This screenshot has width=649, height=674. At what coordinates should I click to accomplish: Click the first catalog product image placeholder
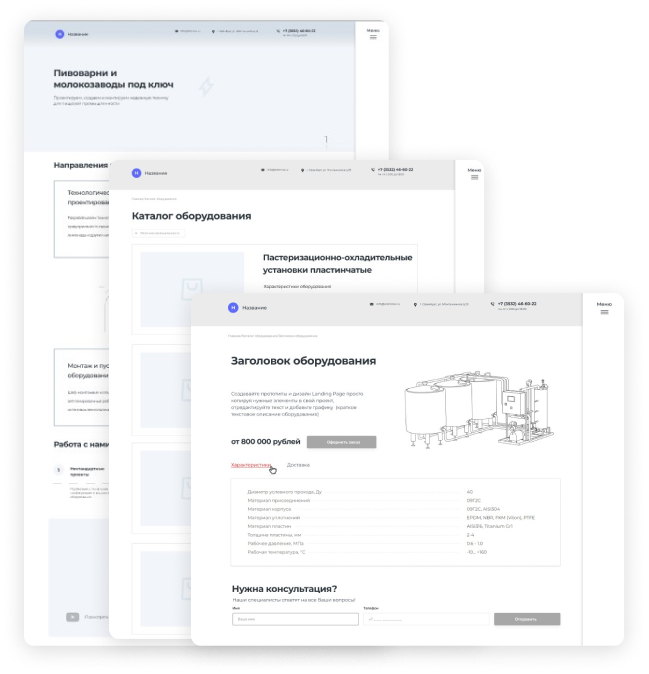tap(191, 290)
